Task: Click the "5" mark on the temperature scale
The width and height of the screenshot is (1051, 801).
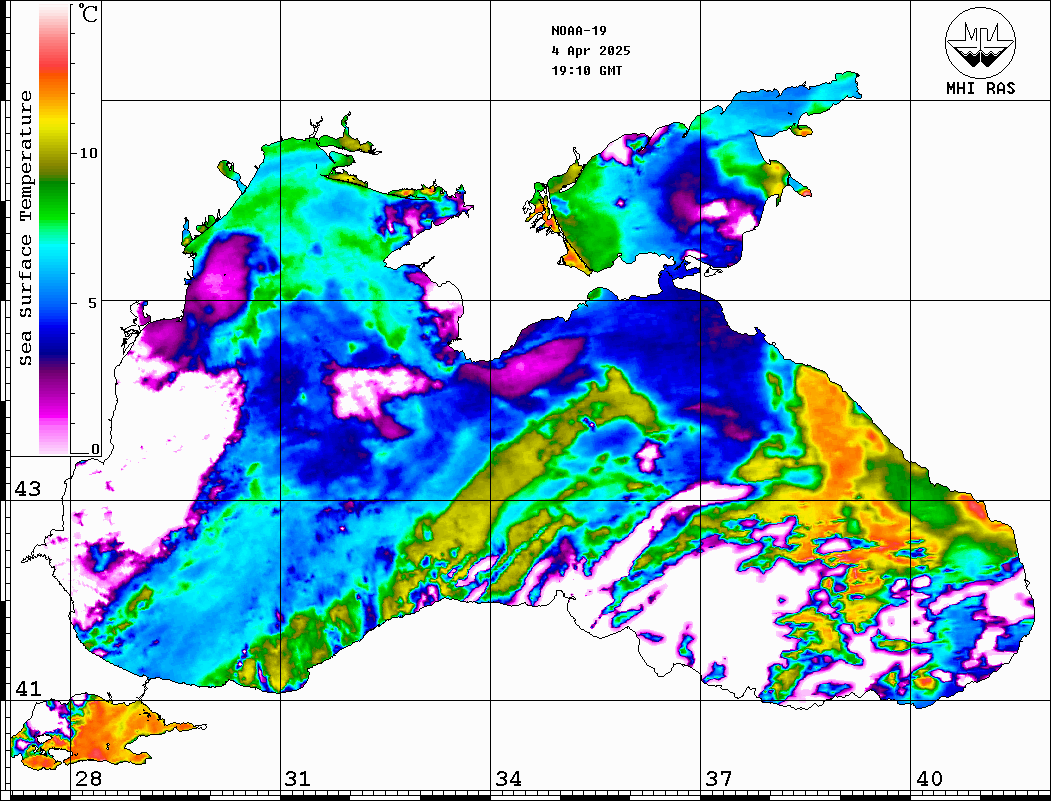Action: tap(93, 303)
